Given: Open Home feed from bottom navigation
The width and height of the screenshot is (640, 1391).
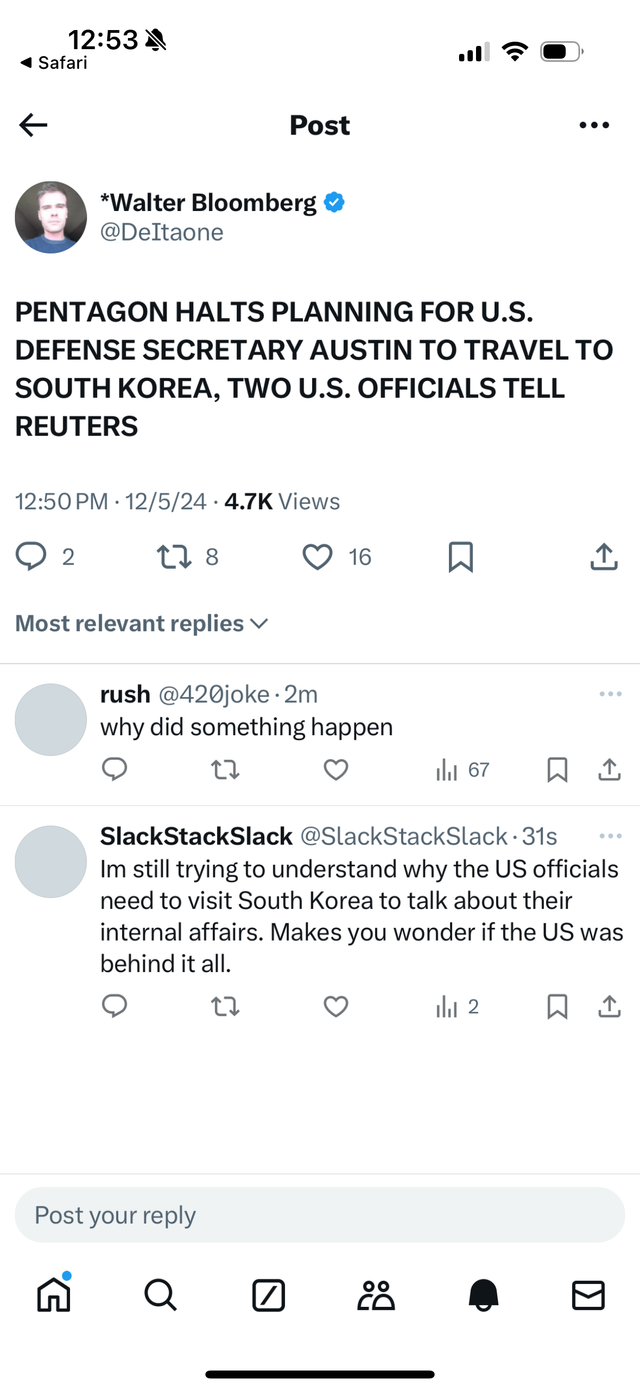Looking at the screenshot, I should (53, 1293).
